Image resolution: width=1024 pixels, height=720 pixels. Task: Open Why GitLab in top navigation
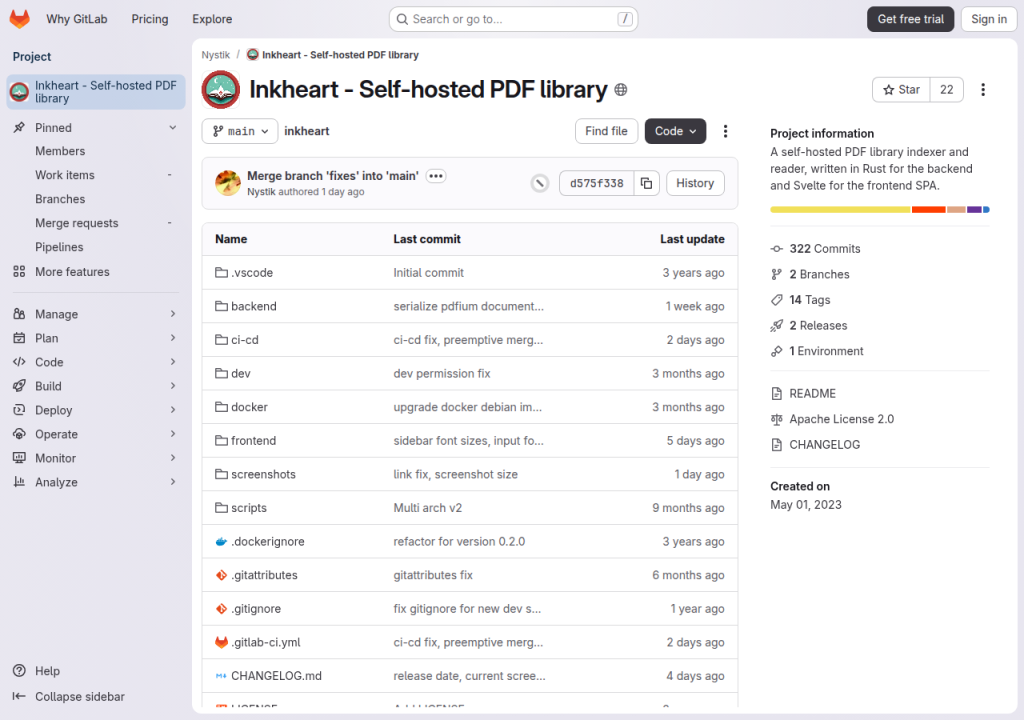click(x=76, y=20)
